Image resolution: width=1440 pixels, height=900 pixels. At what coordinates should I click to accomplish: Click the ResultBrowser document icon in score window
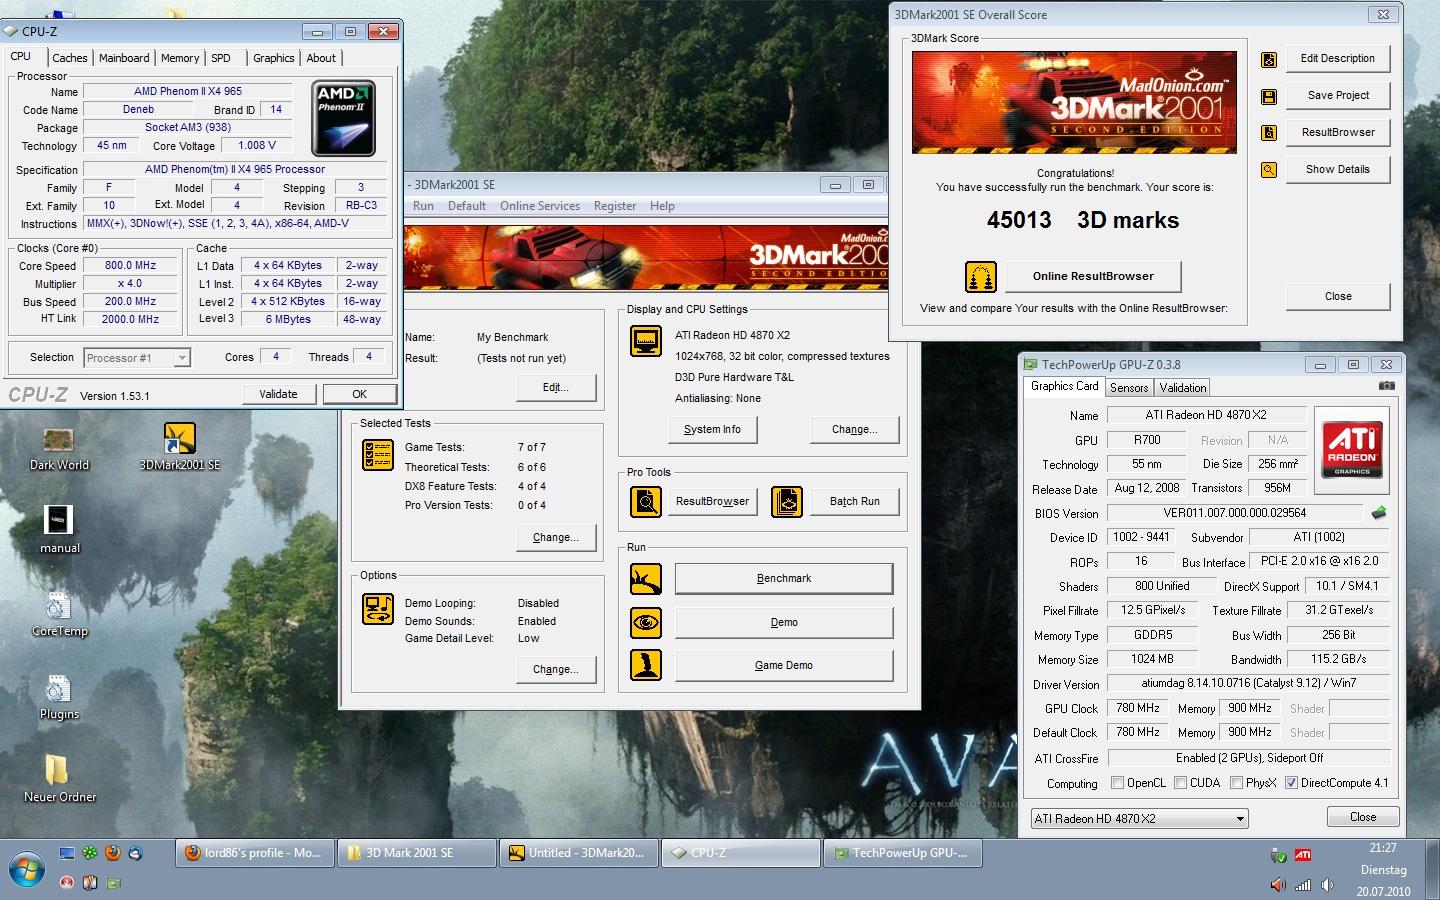(x=1269, y=133)
